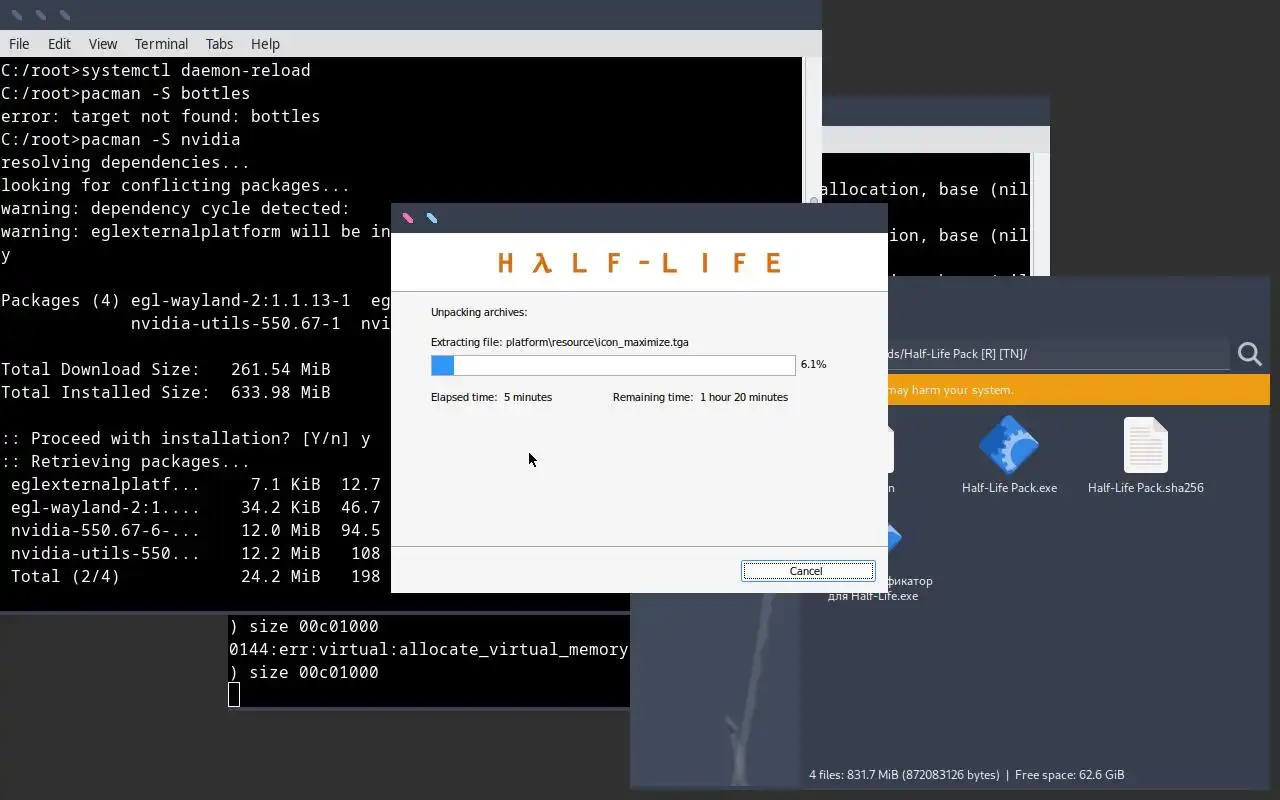The image size is (1280, 800).
Task: Click the file manager search magnifier icon
Action: 1250,354
